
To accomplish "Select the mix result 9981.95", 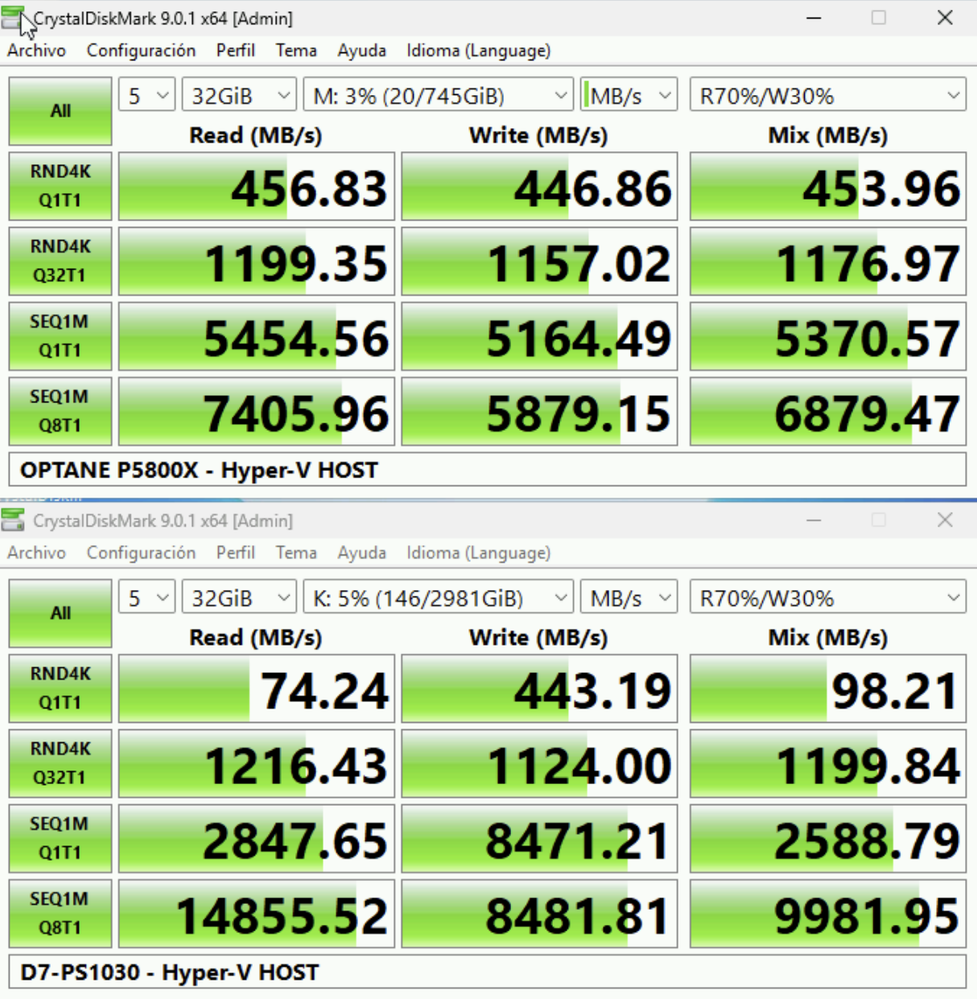I will pos(828,914).
